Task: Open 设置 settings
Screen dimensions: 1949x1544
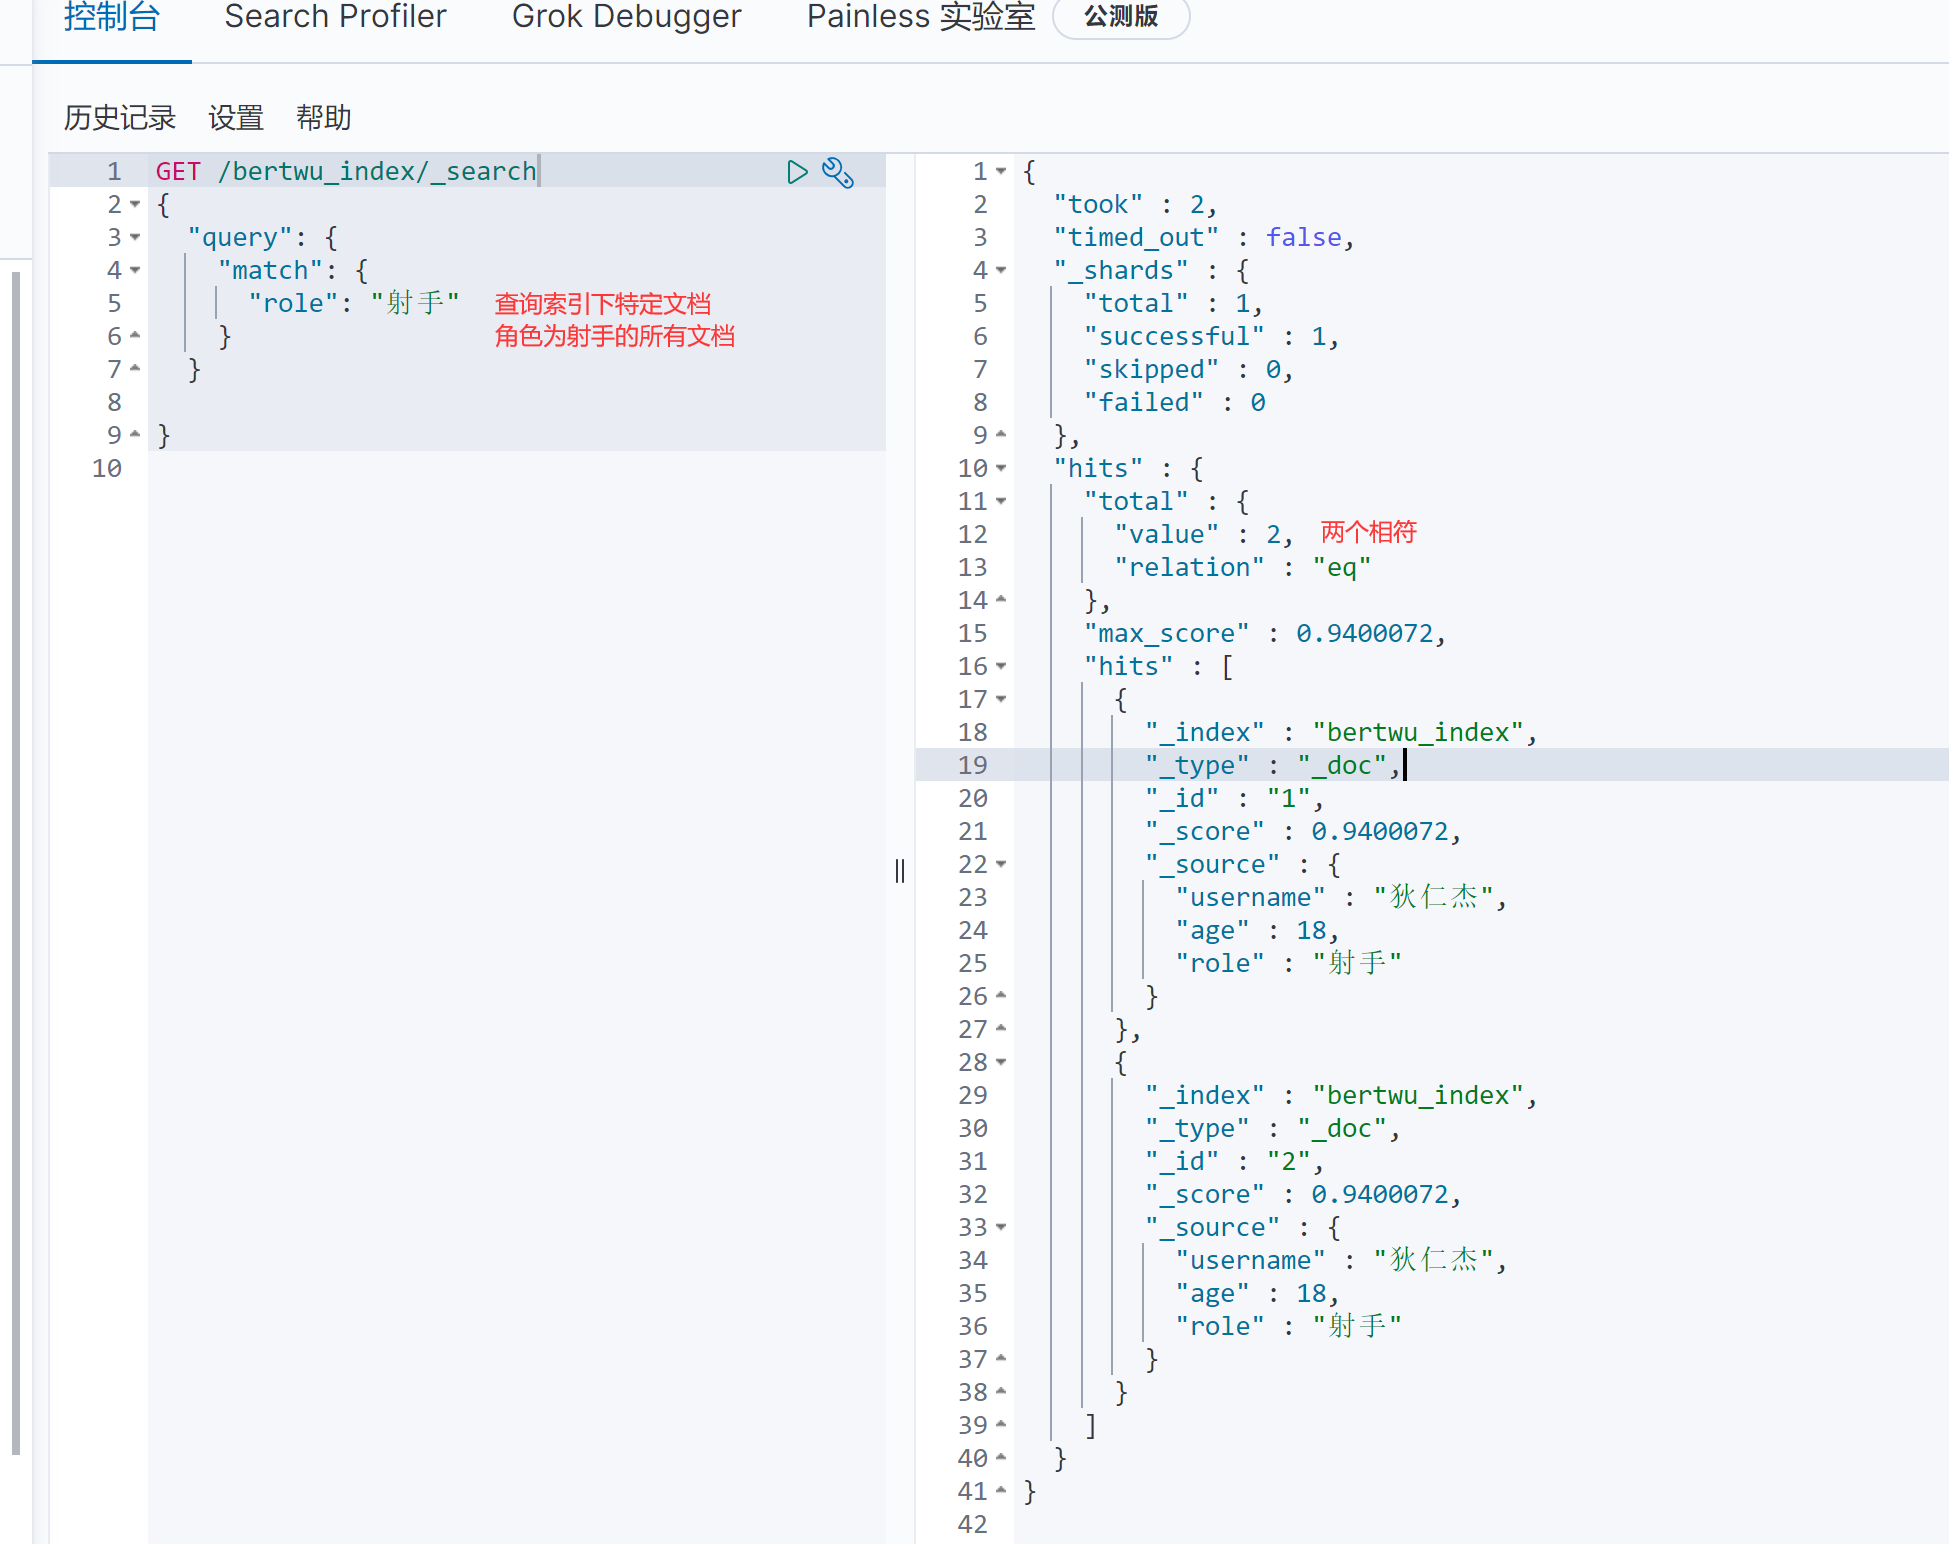Action: pos(236,118)
